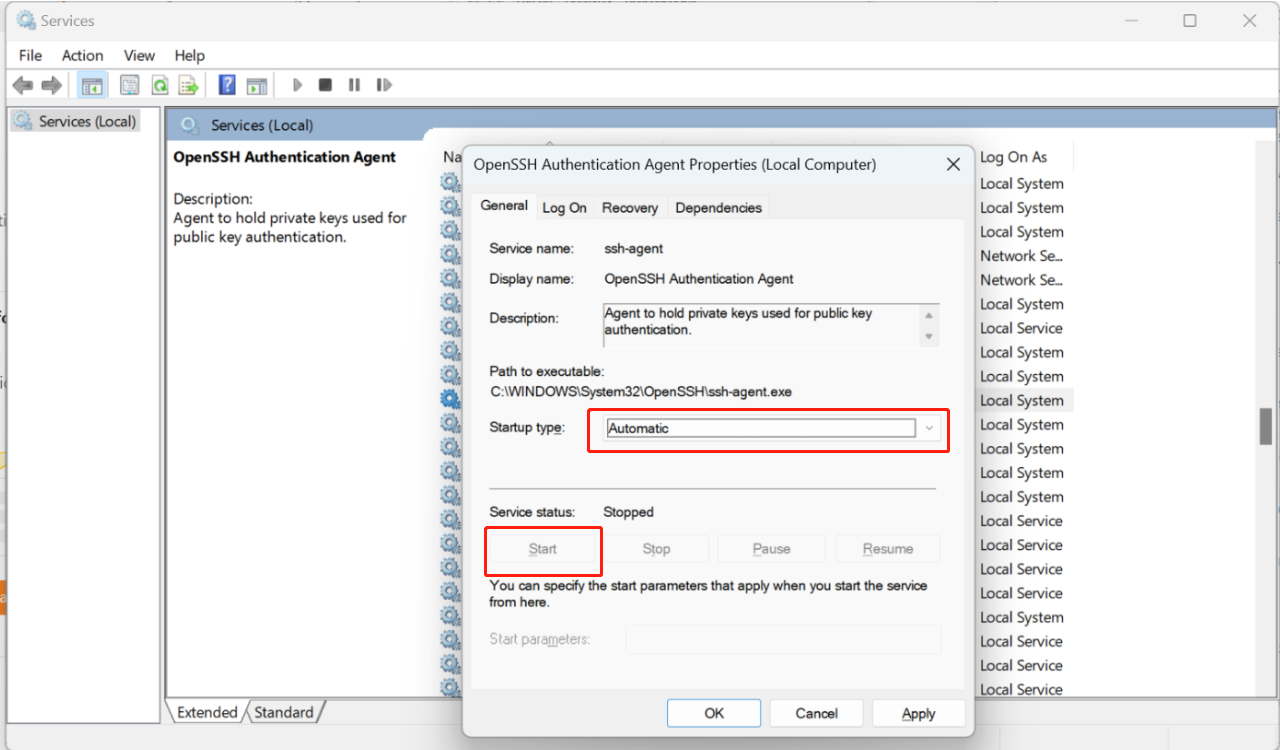Switch to the Recovery tab

pos(630,207)
